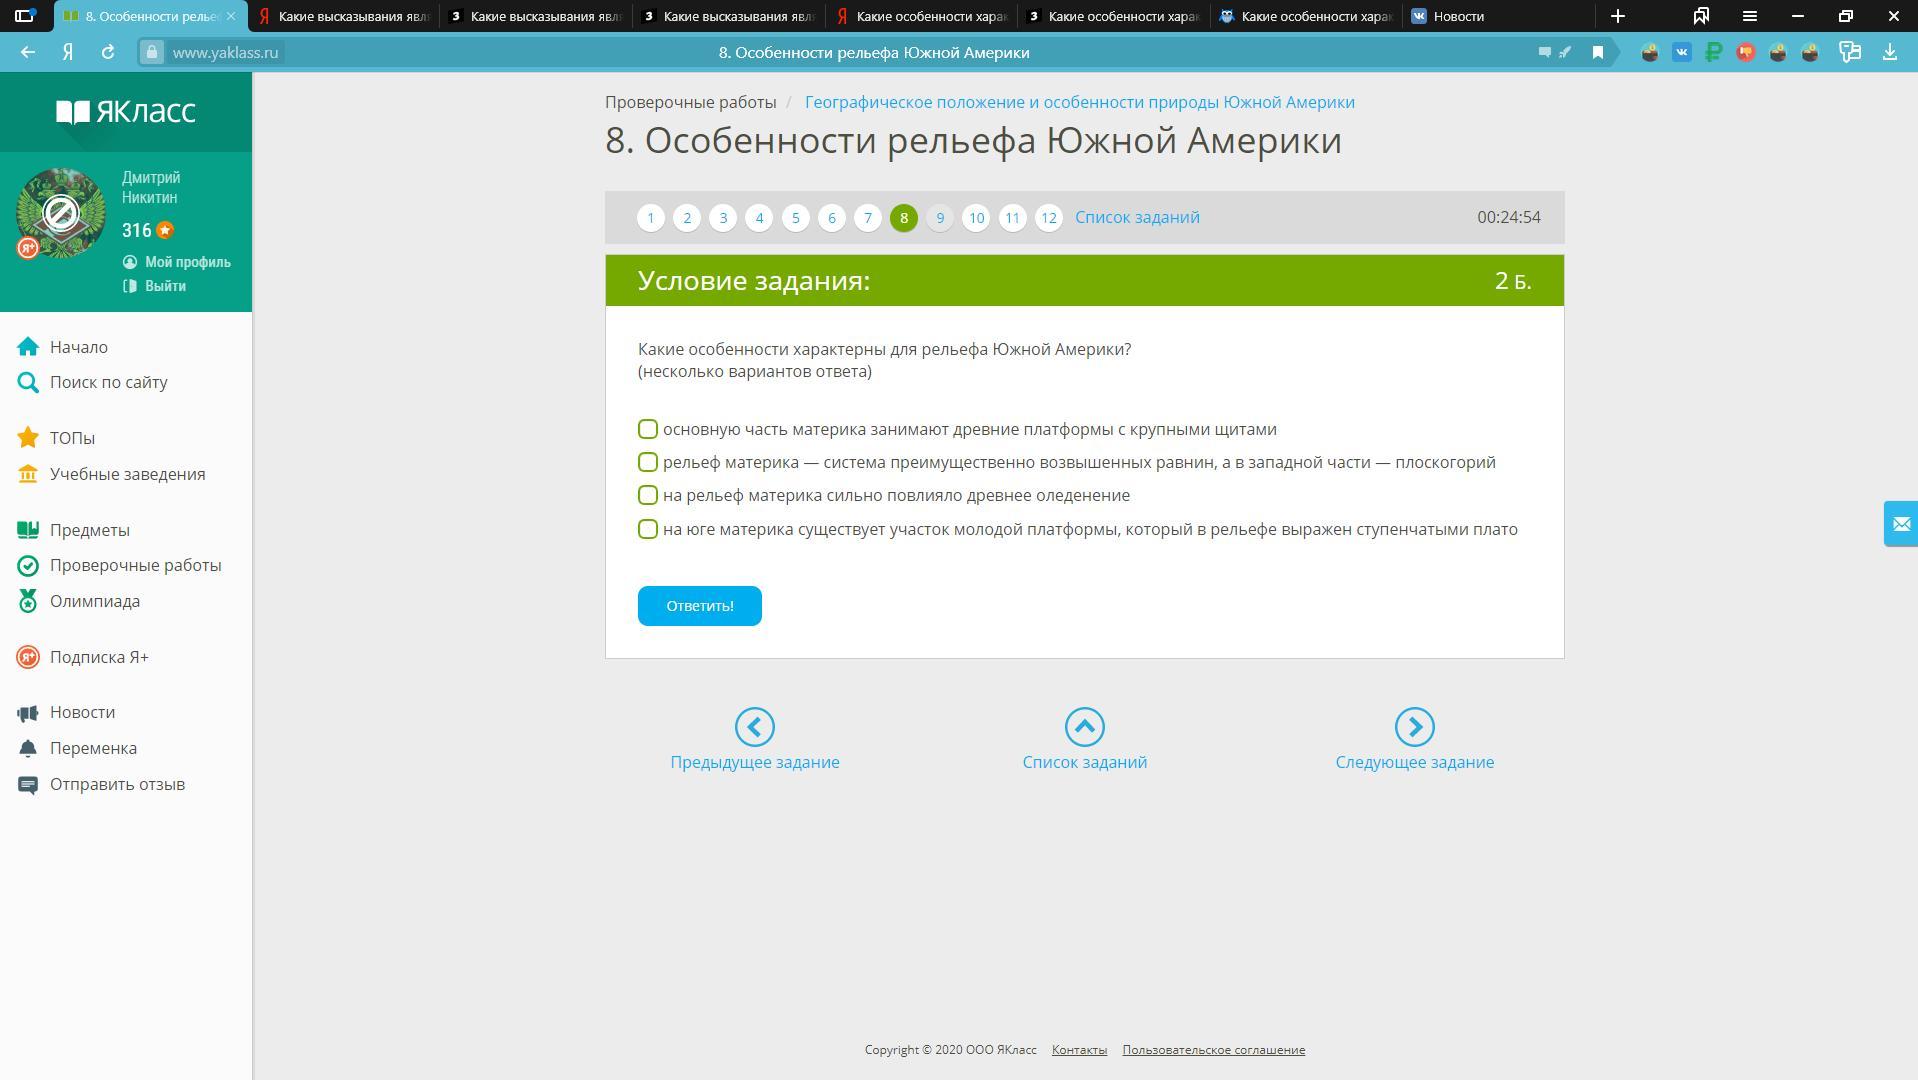Viewport: 1918px width, 1080px height.
Task: Go to task number 2
Action: [x=687, y=217]
